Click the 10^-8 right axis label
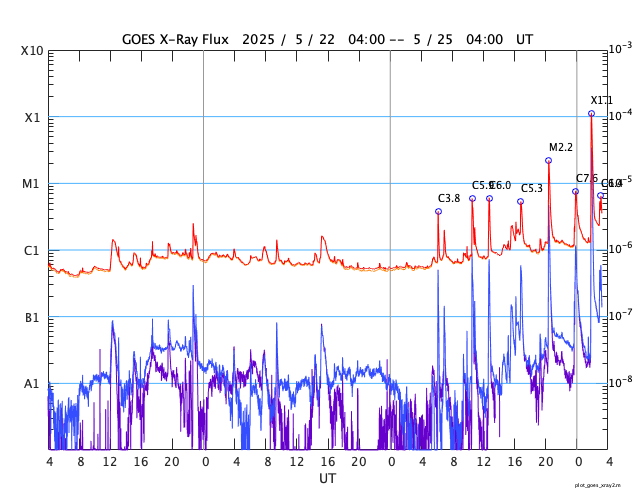 click(x=620, y=382)
